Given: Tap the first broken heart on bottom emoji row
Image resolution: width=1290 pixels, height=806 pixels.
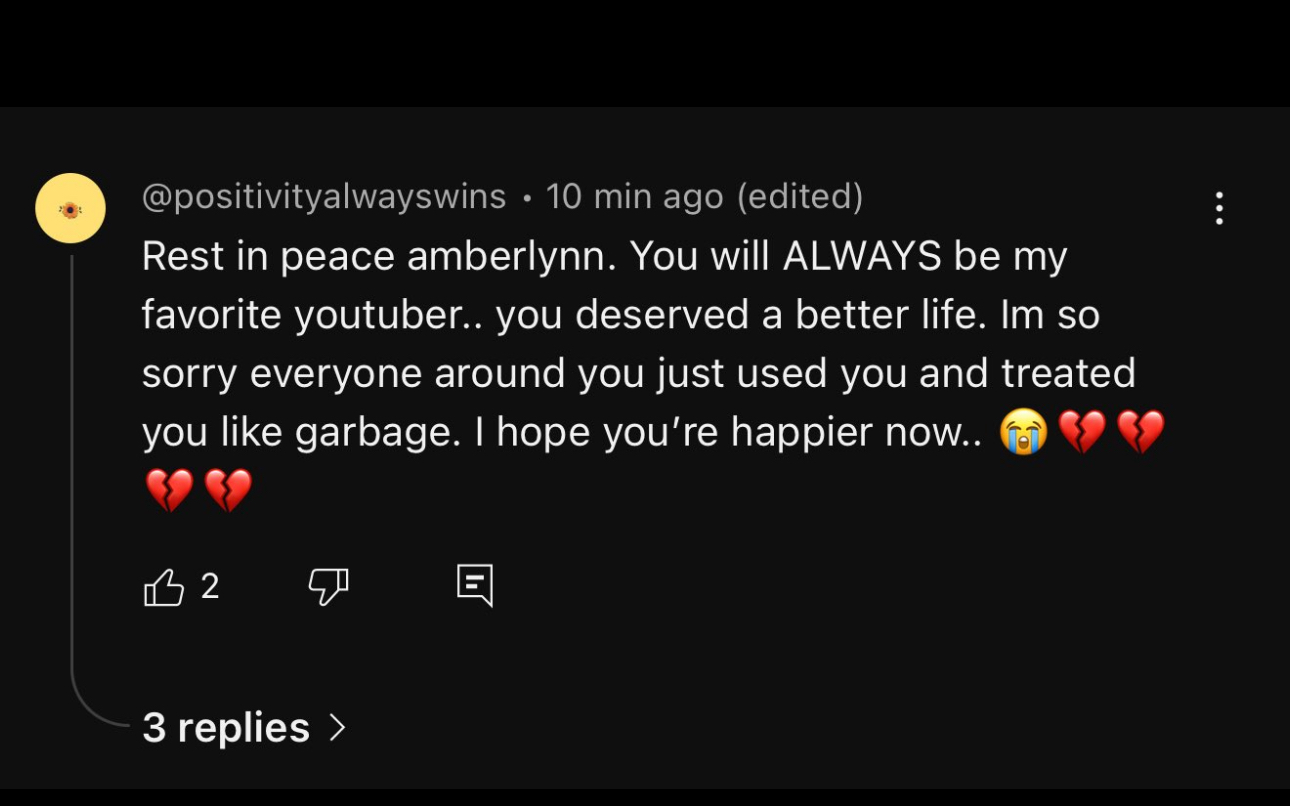Looking at the screenshot, I should tap(169, 491).
